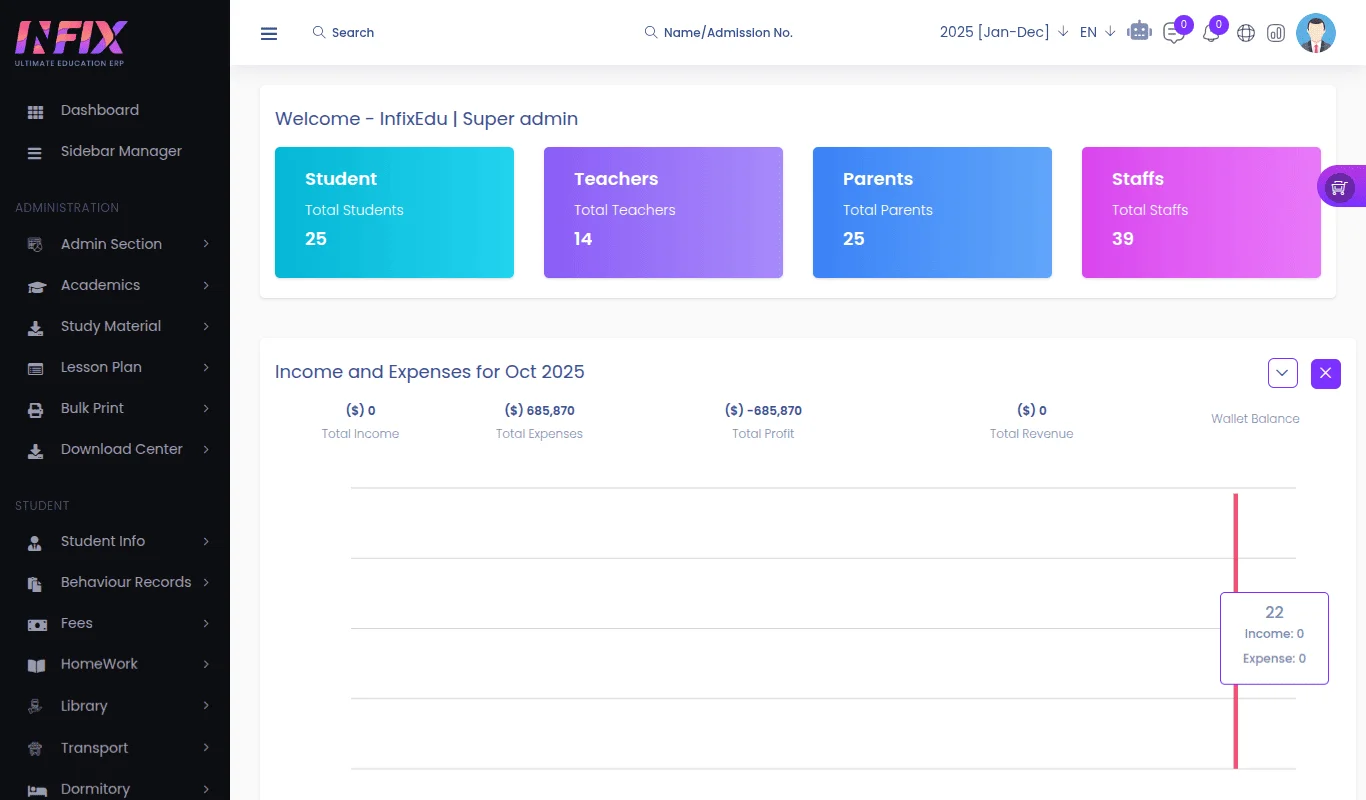Open the EN language dropdown
This screenshot has height=800, width=1366.
pyautogui.click(x=1095, y=32)
